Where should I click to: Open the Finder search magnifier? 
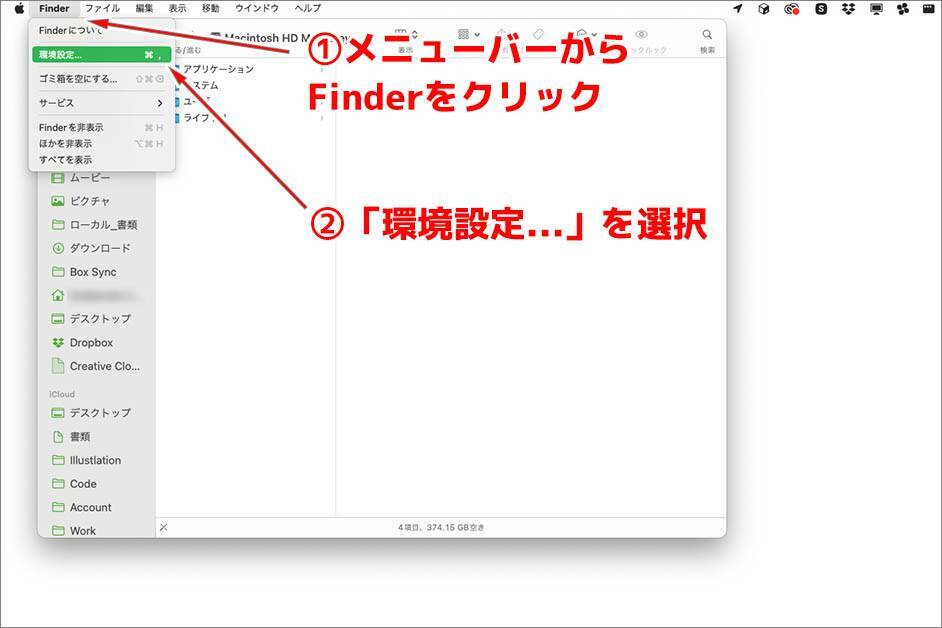pyautogui.click(x=707, y=35)
